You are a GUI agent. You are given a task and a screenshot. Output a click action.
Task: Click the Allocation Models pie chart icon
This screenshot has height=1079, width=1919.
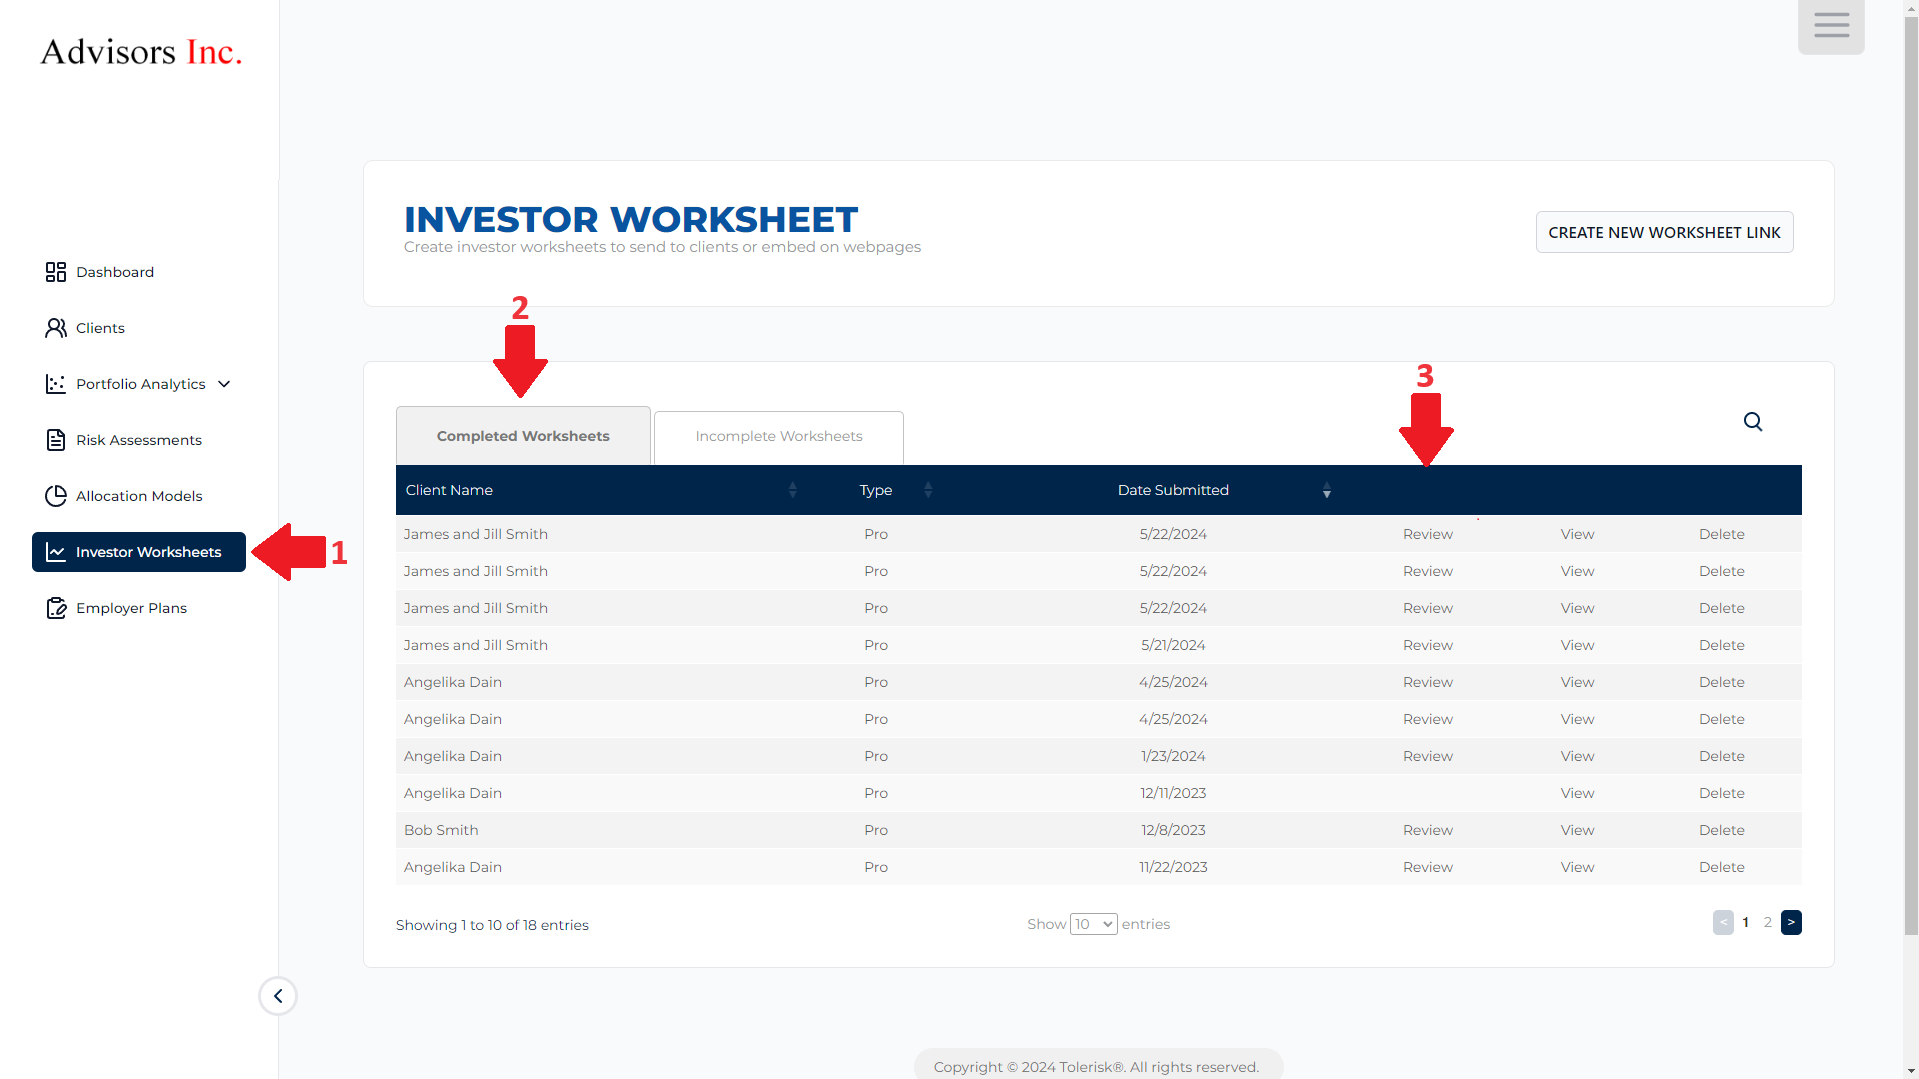56,496
